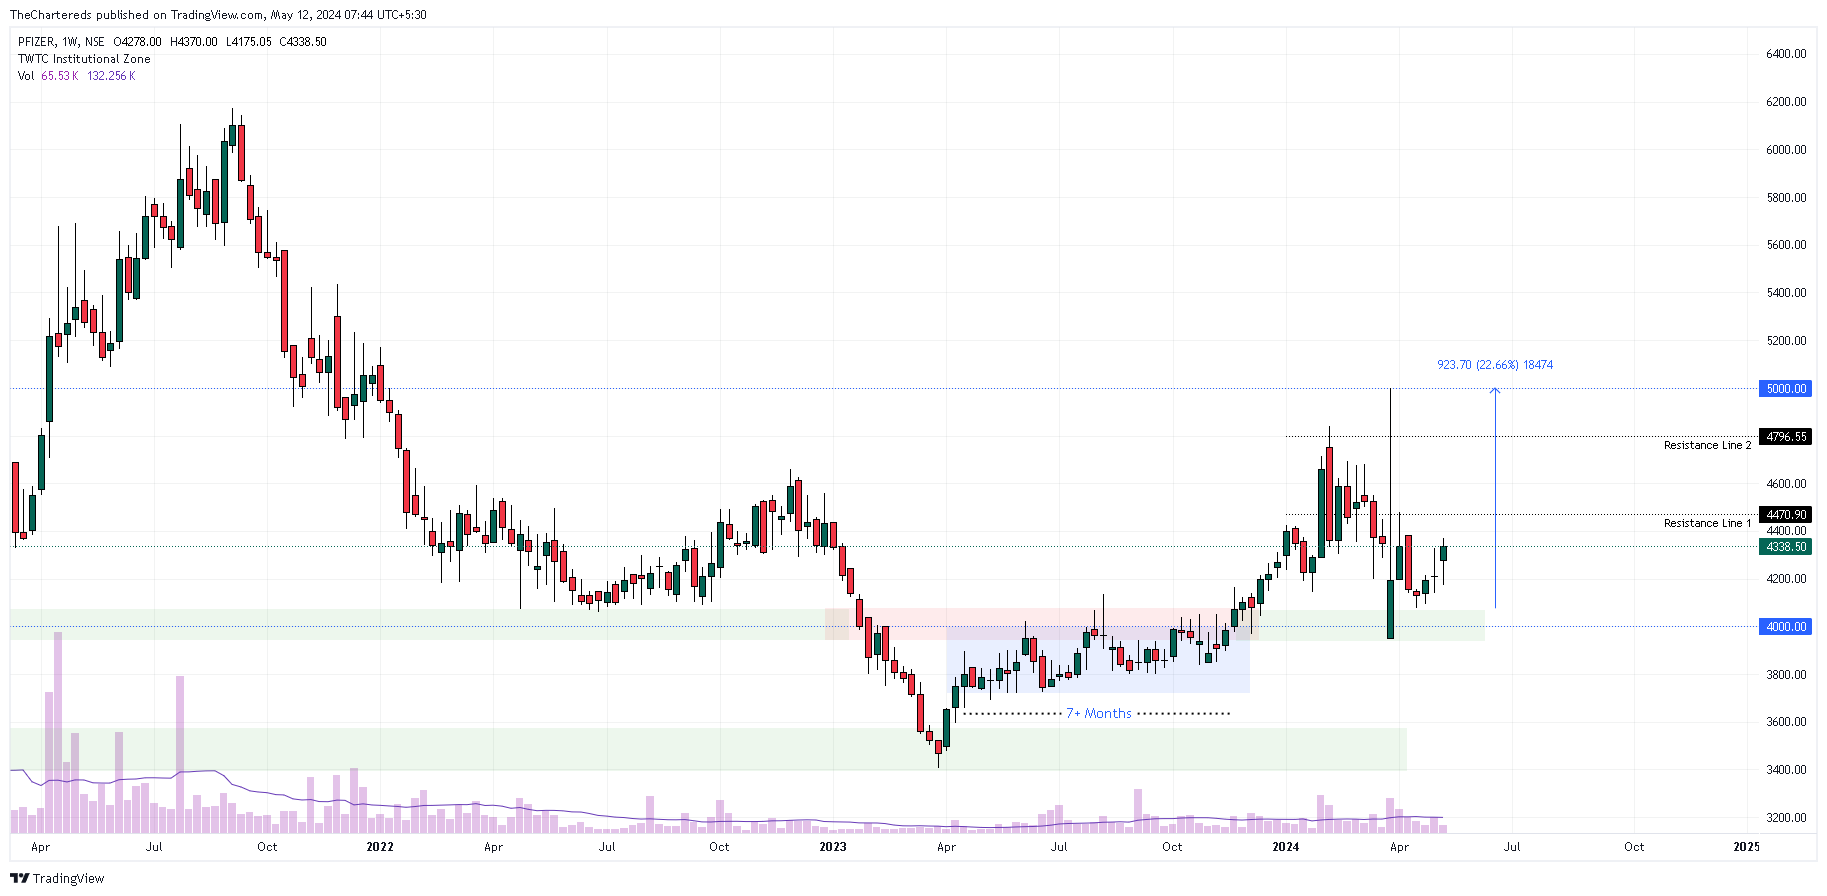
Task: Click the Vol indicator legend
Action: click(26, 76)
